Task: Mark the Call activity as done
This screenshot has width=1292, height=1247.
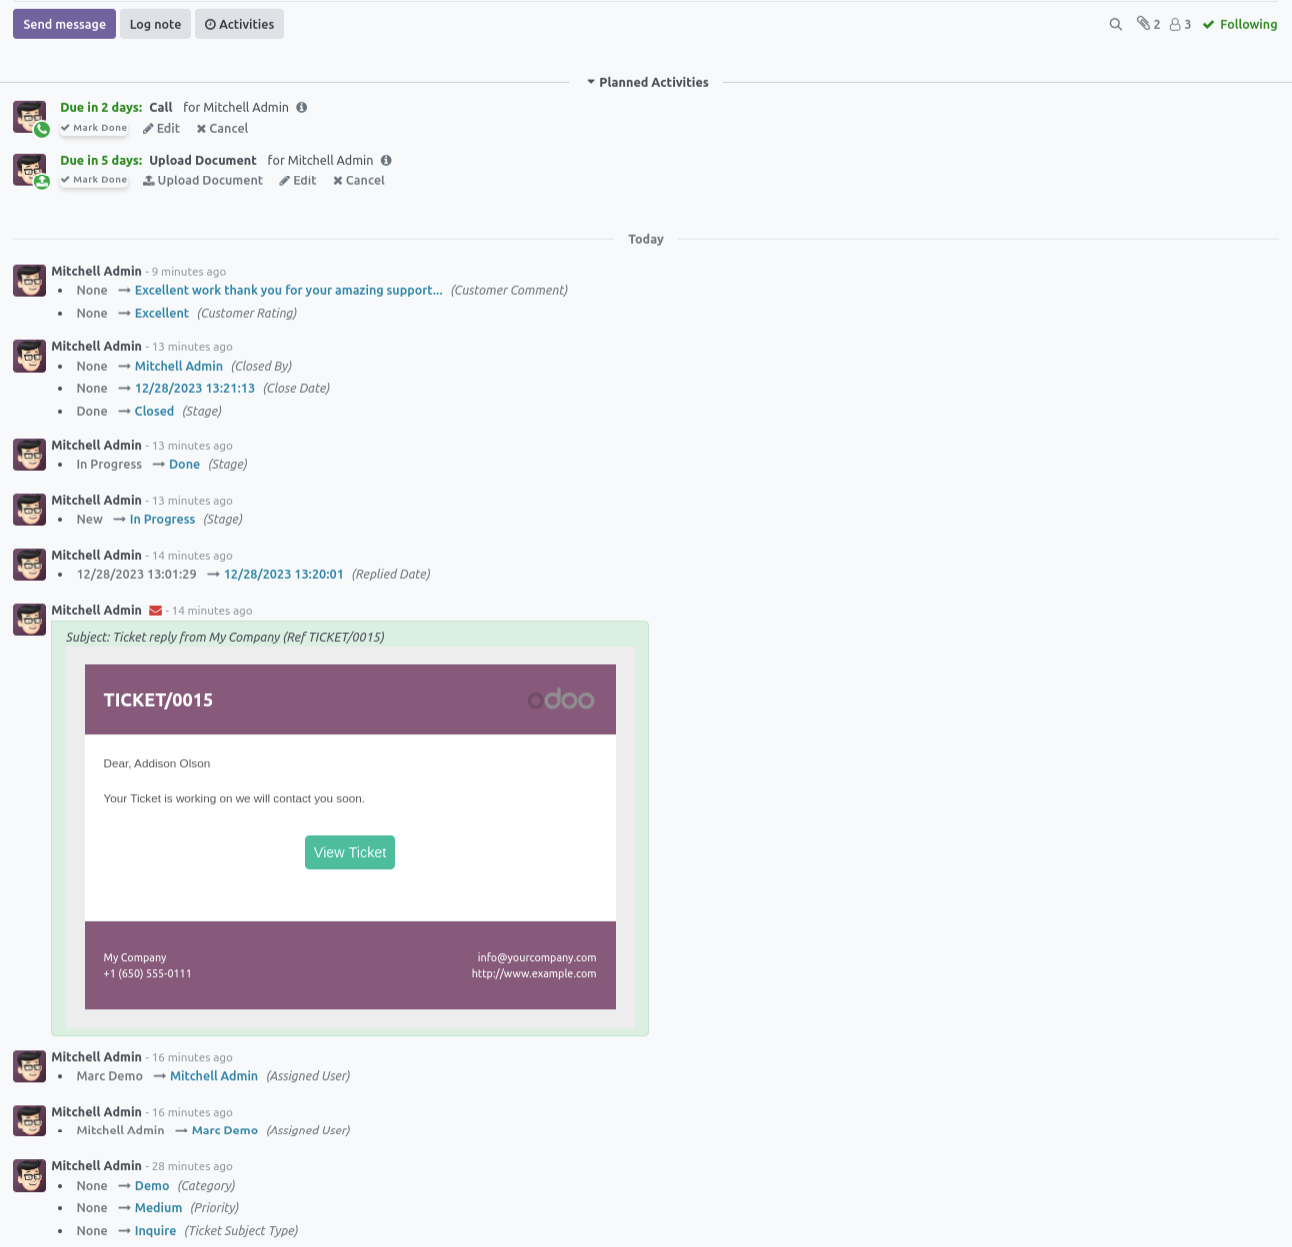Action: tap(94, 128)
